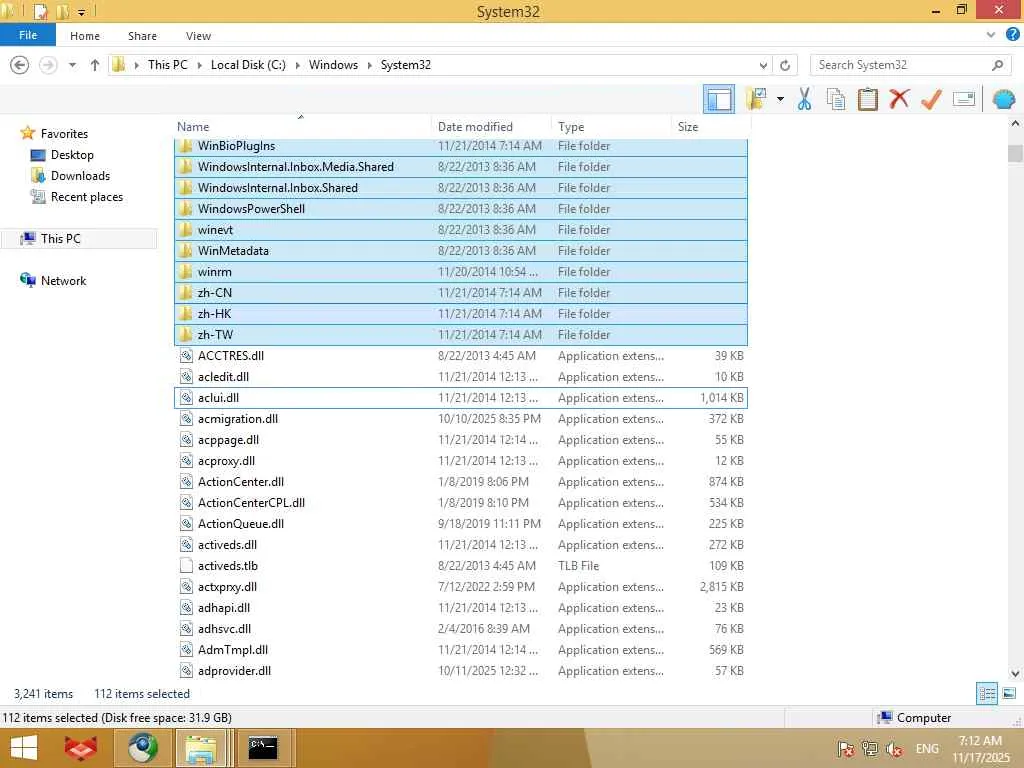Paste using the clipboard icon
1024x768 pixels.
pos(867,99)
